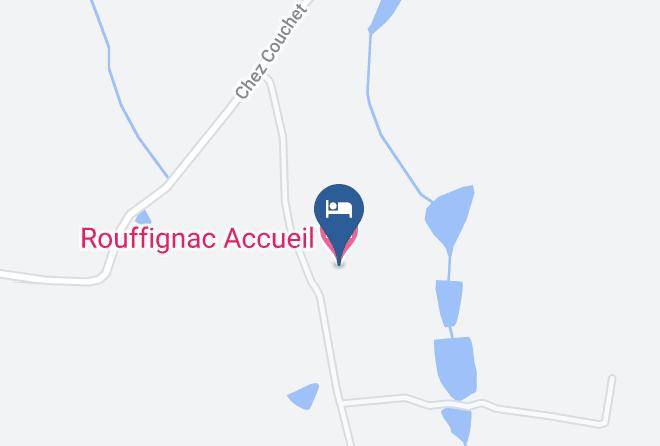
Task: Select the large pond east of hotel pin
Action: click(450, 216)
